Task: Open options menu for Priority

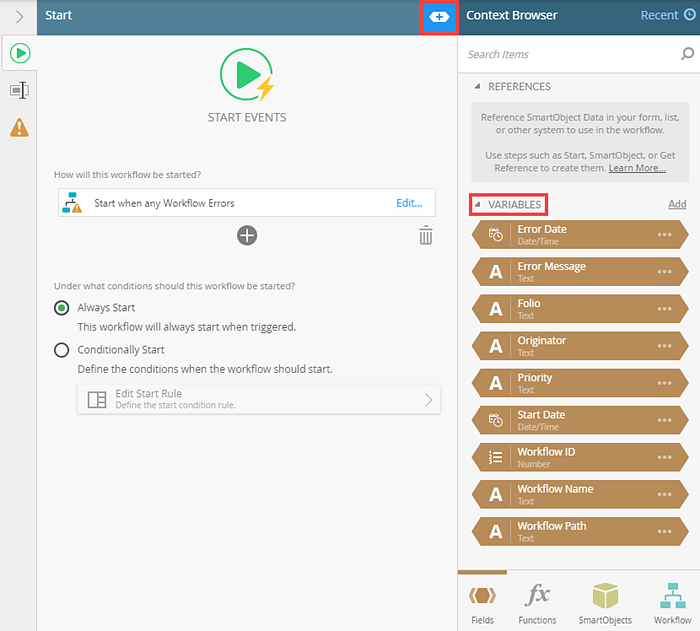Action: [664, 383]
